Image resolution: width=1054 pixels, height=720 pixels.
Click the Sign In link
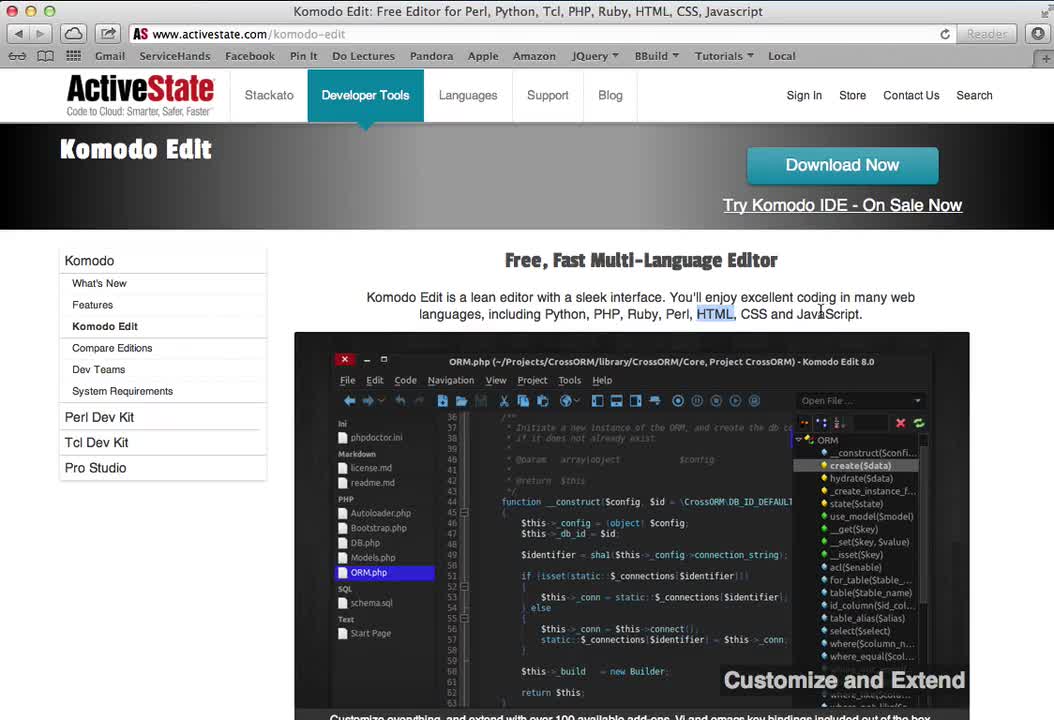tap(804, 95)
